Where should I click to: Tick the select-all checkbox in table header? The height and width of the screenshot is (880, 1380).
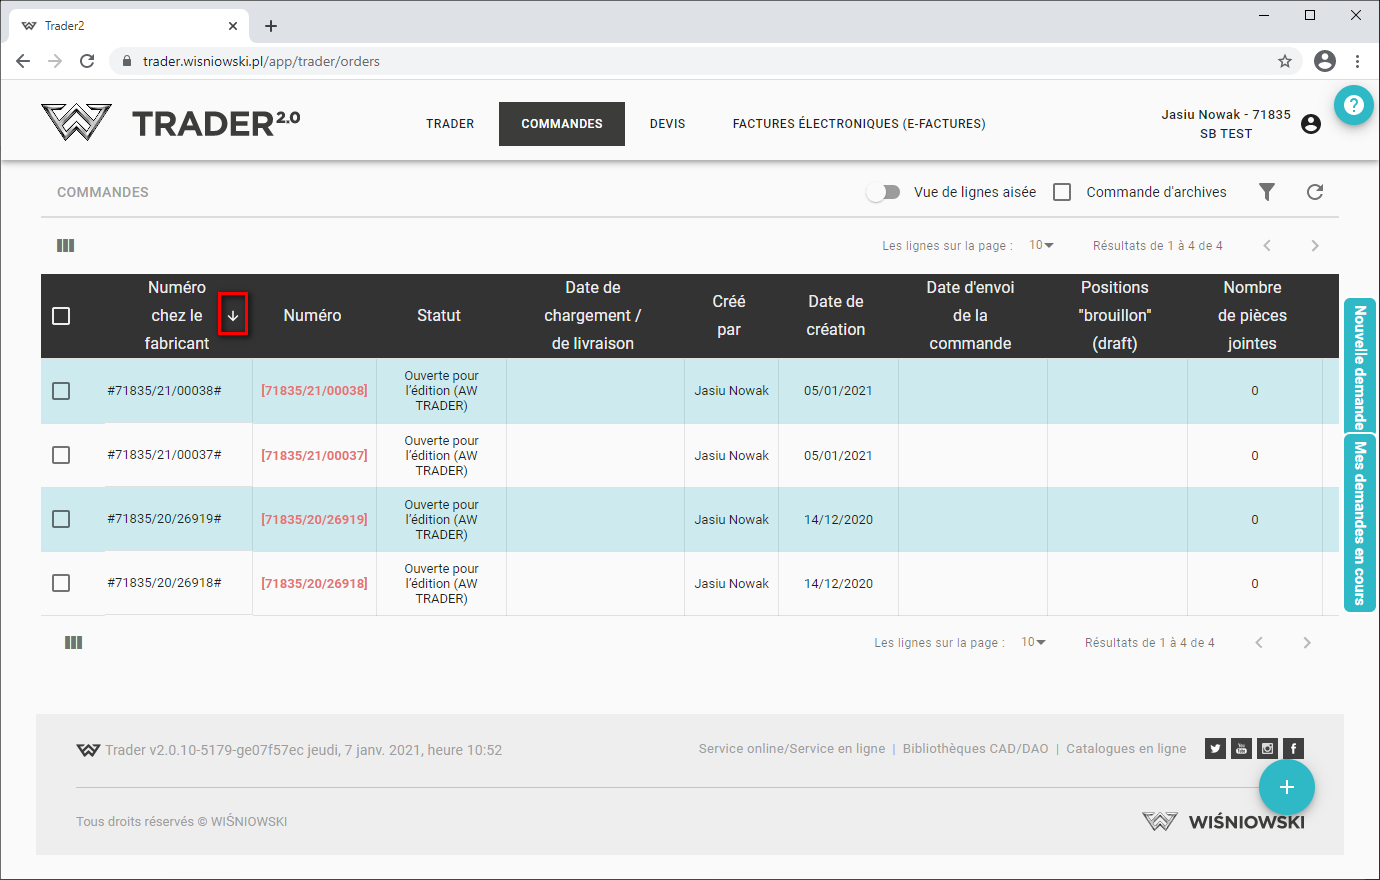[61, 316]
